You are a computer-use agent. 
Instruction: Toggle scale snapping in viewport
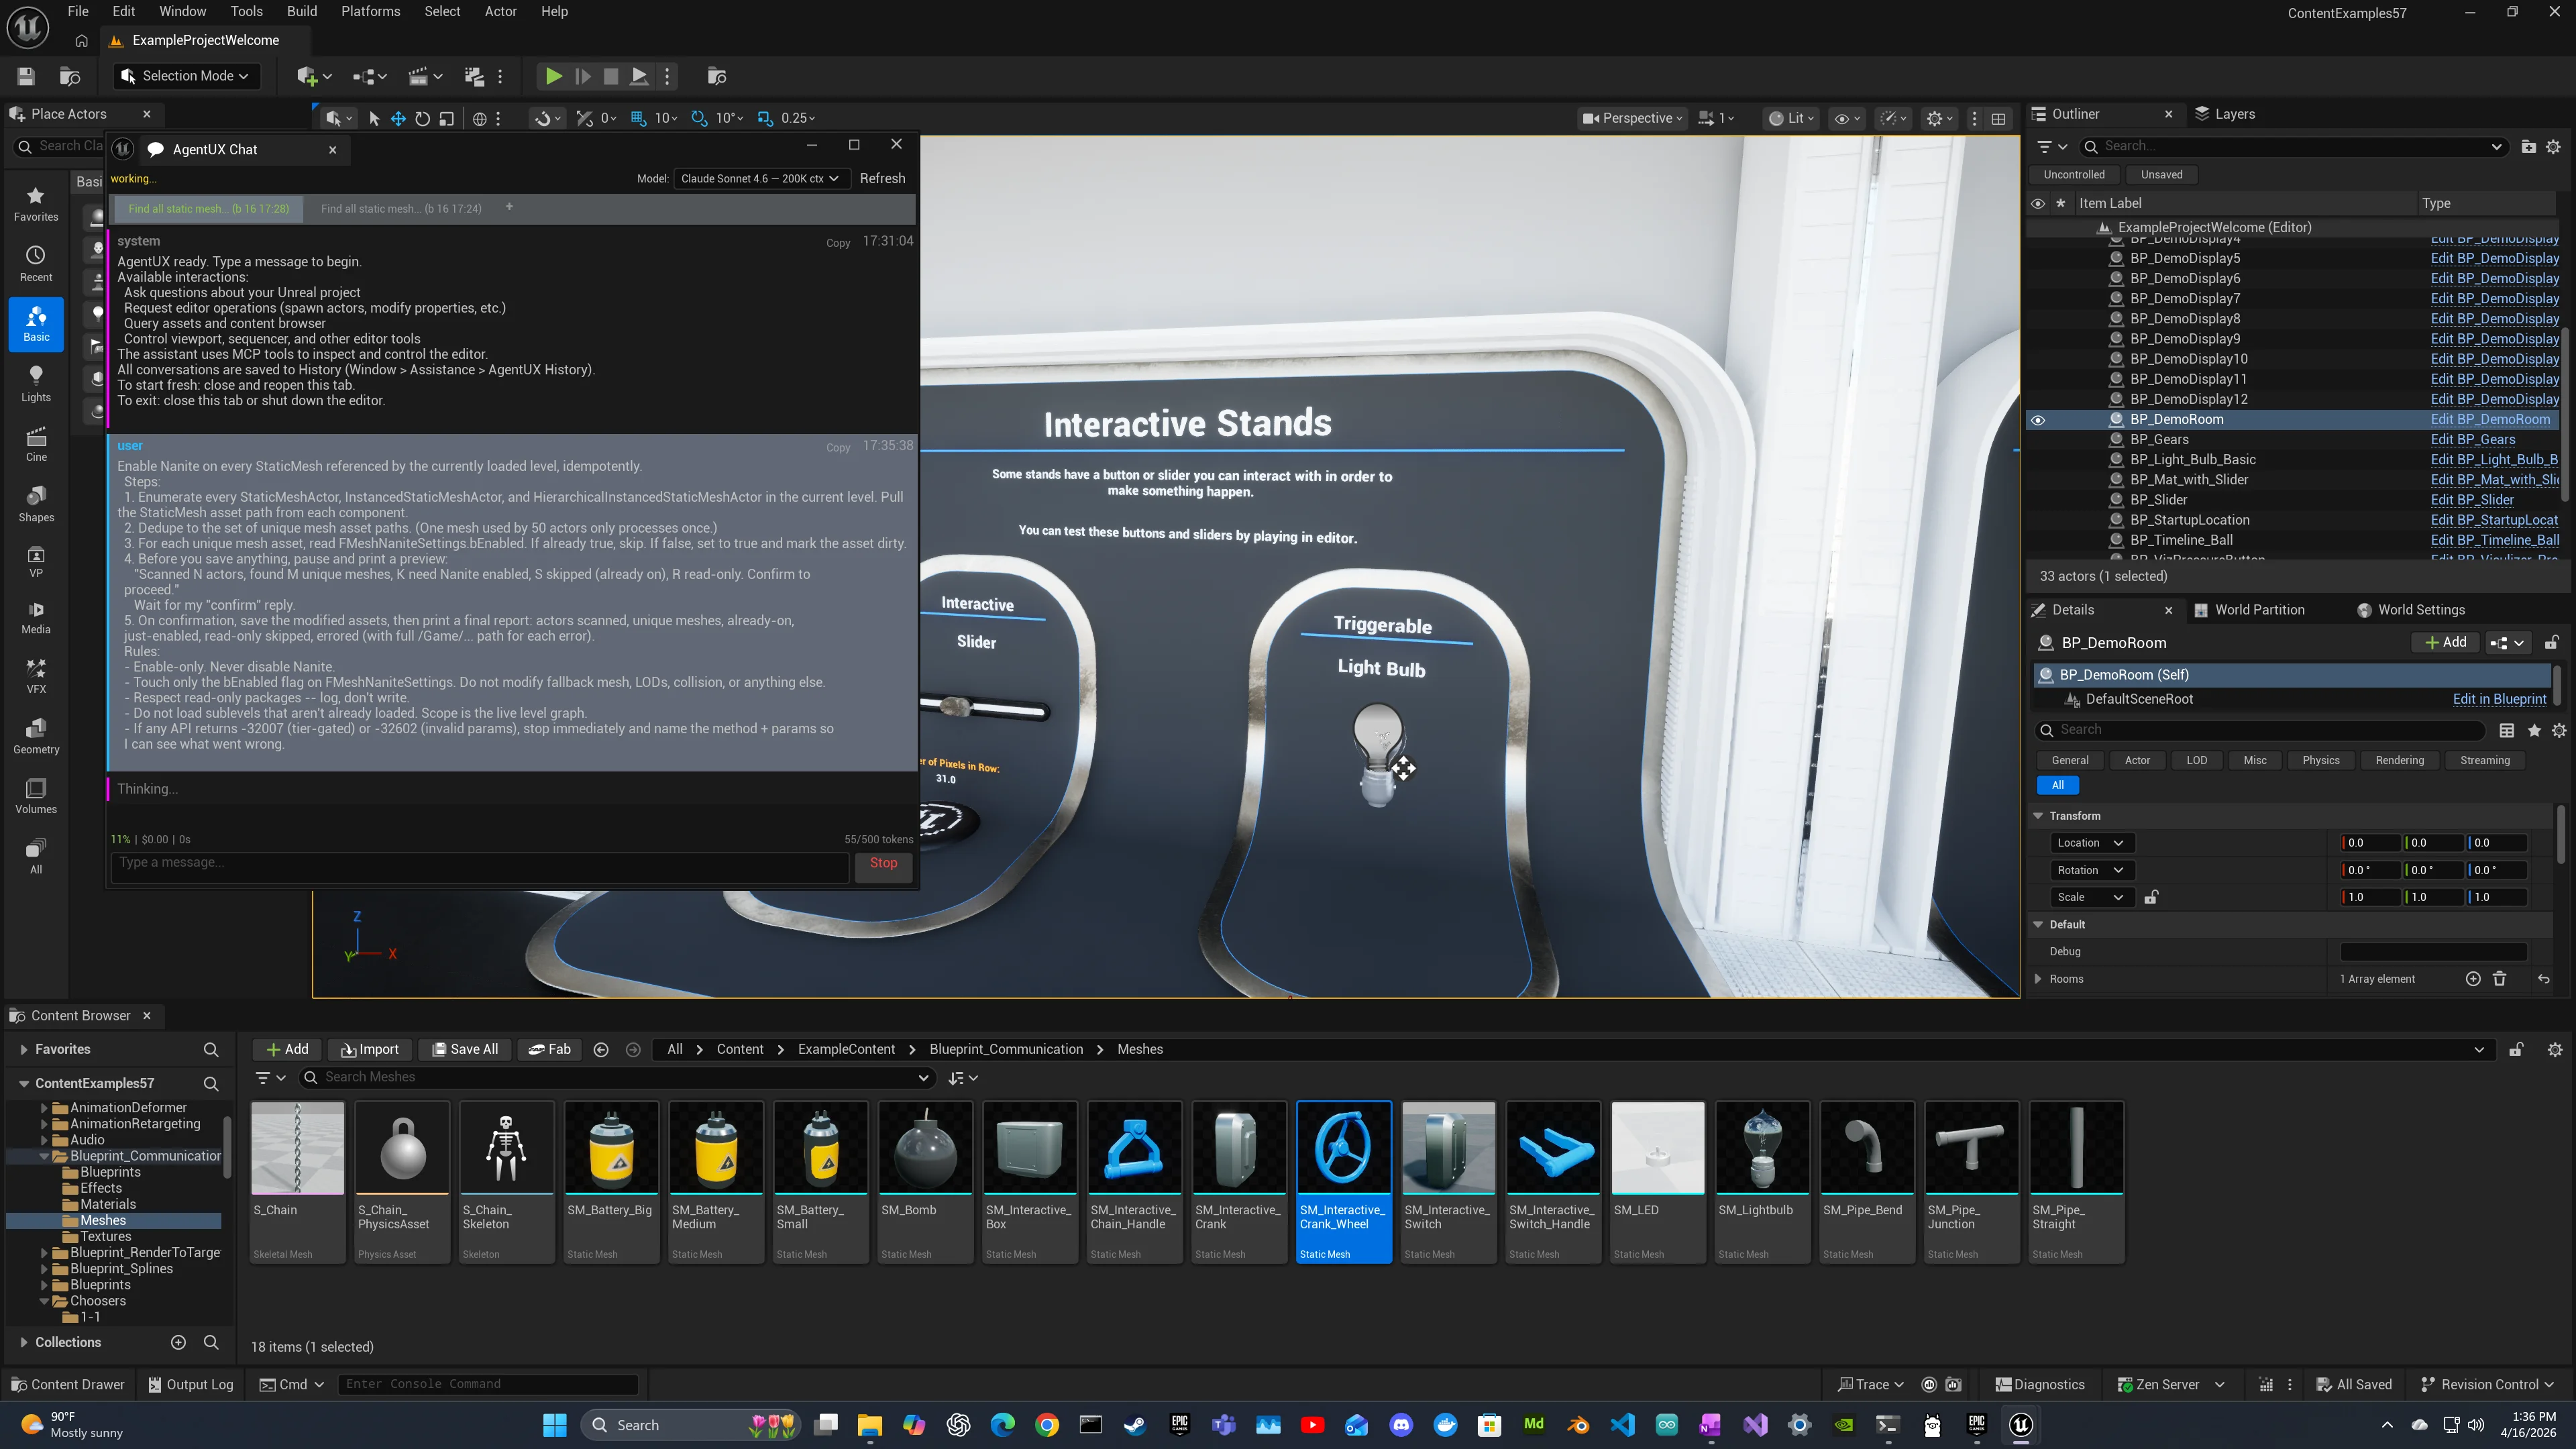[x=765, y=118]
